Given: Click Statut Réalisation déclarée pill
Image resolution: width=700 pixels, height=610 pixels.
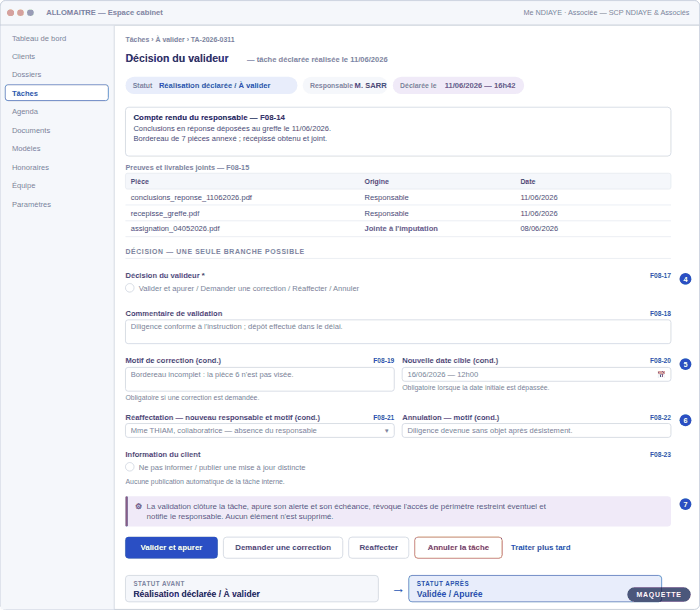Looking at the screenshot, I should pyautogui.click(x=212, y=85).
